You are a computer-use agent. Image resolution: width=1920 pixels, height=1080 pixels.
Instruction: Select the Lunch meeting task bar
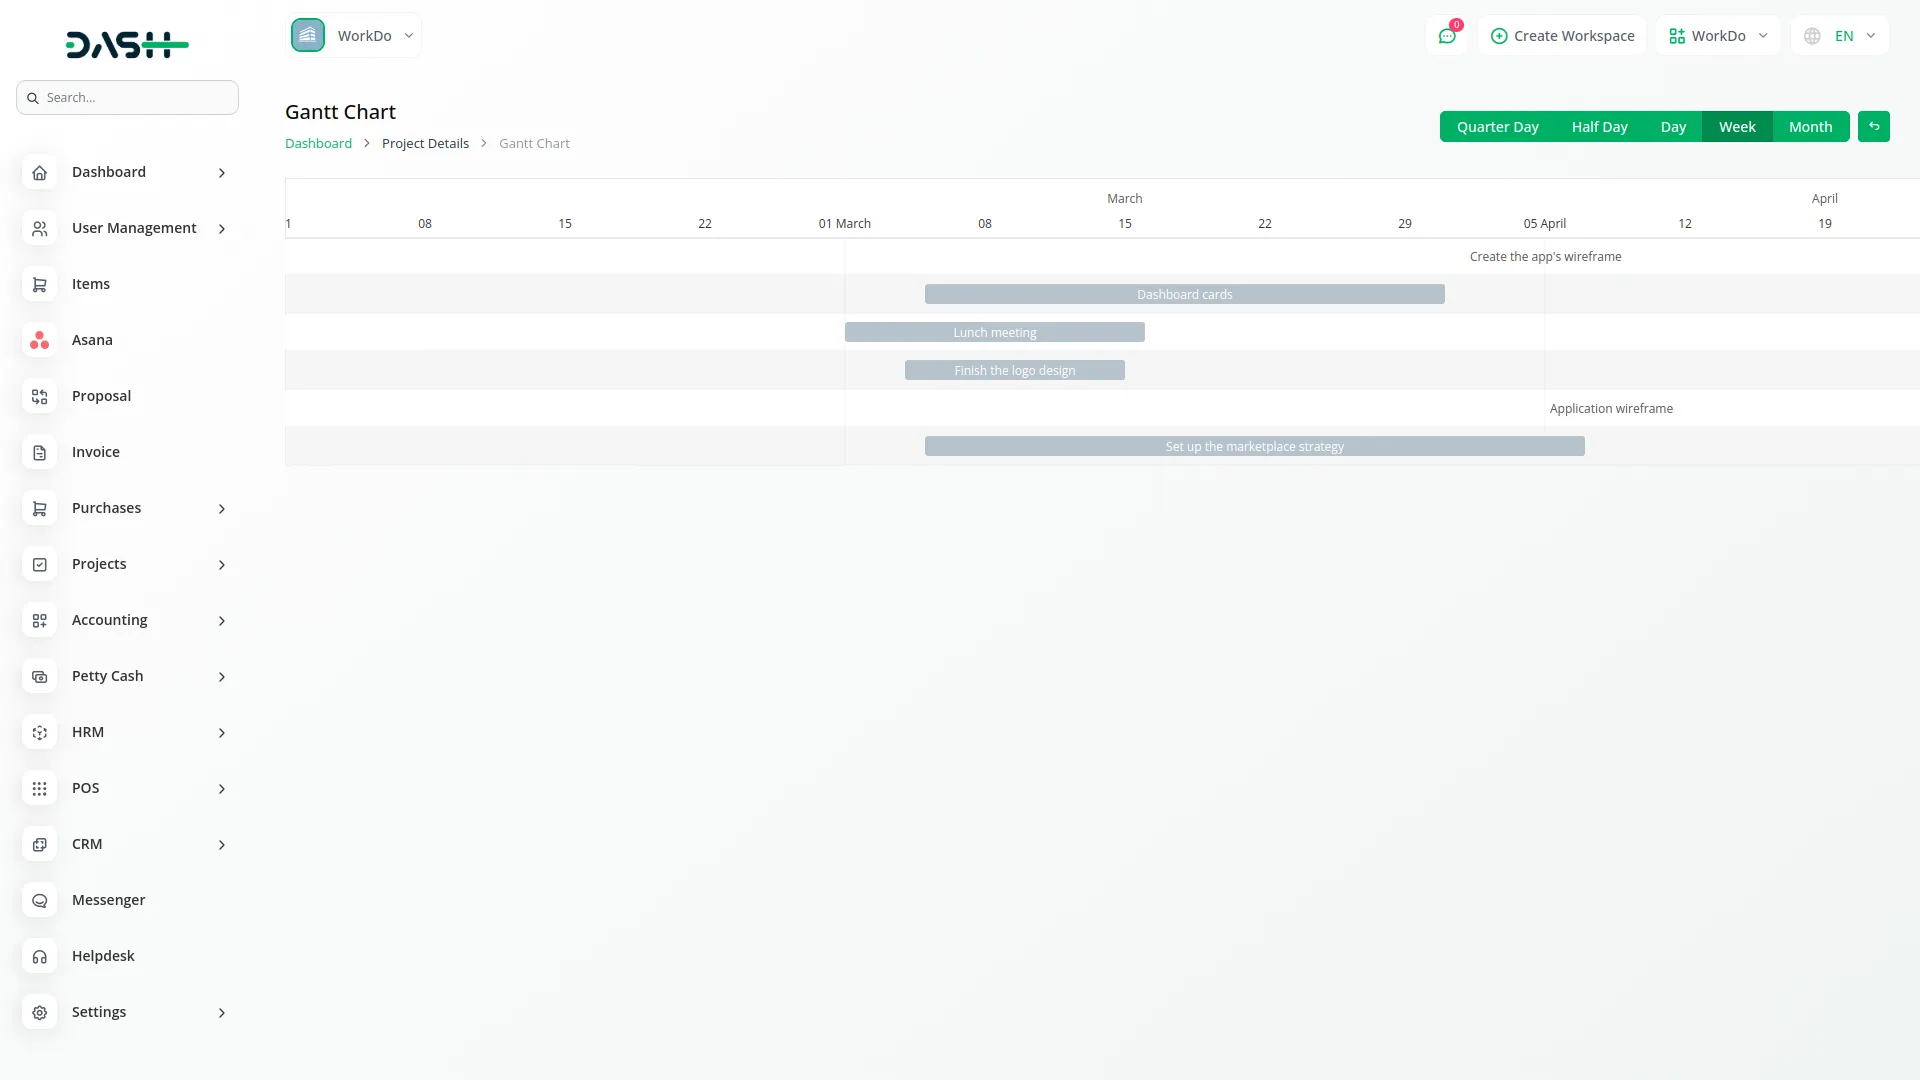pyautogui.click(x=994, y=332)
